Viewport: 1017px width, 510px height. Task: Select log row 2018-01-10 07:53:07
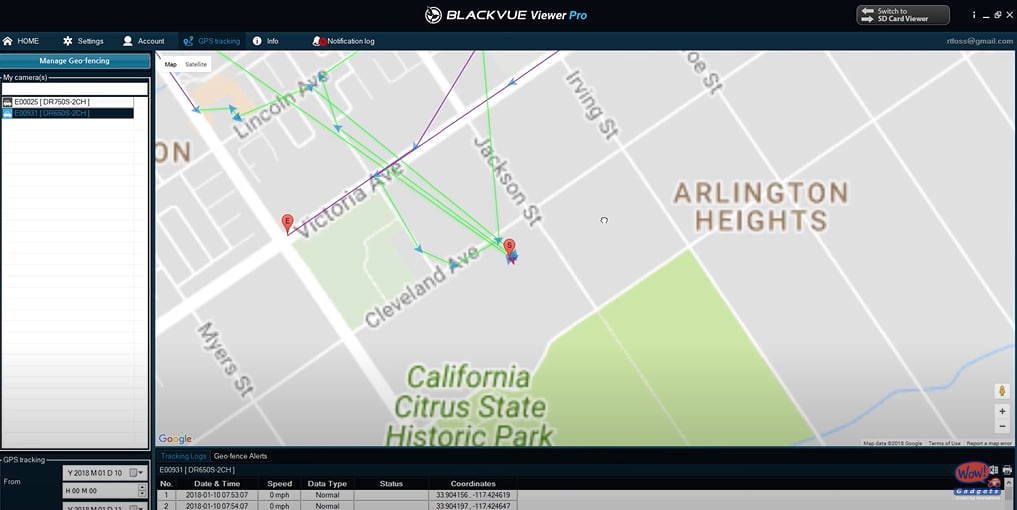[x=337, y=495]
